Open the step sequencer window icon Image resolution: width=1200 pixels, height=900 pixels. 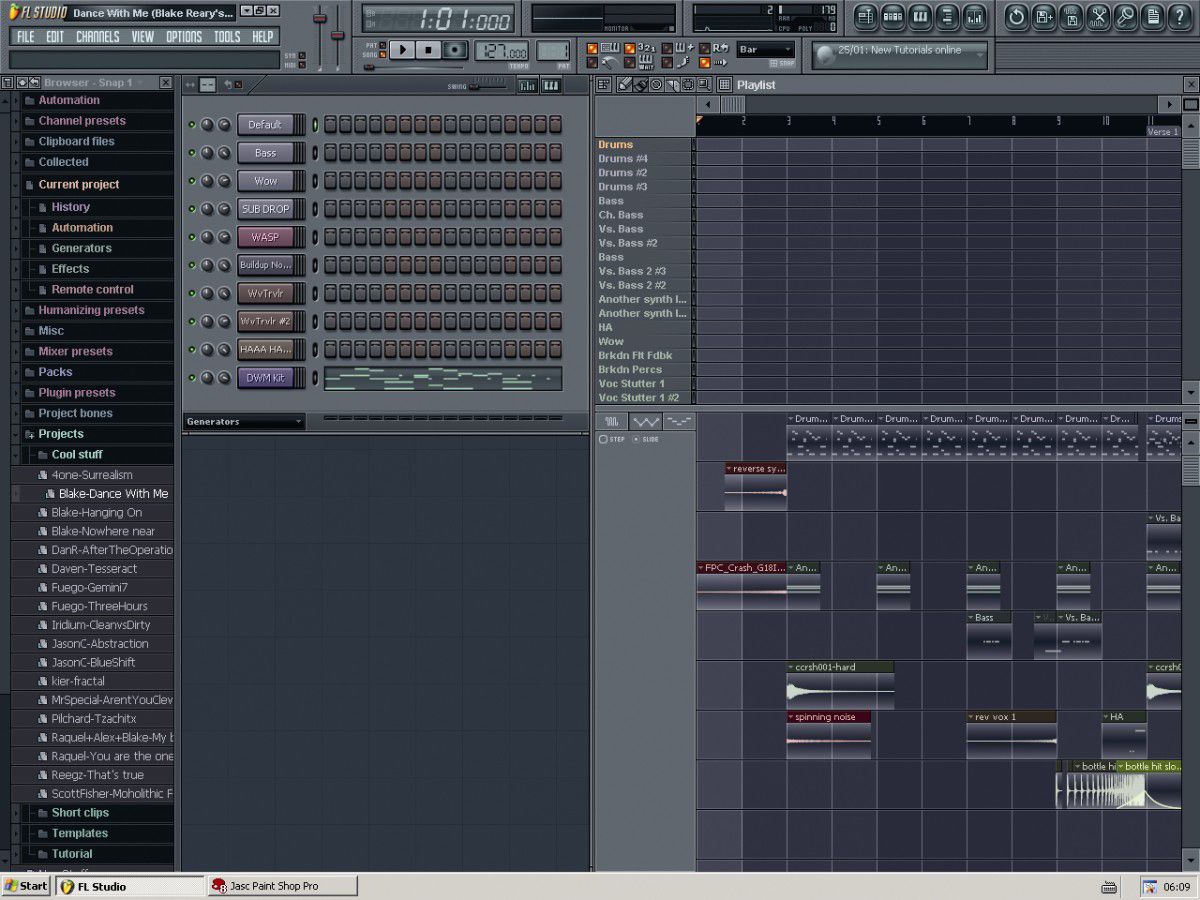pyautogui.click(x=893, y=16)
